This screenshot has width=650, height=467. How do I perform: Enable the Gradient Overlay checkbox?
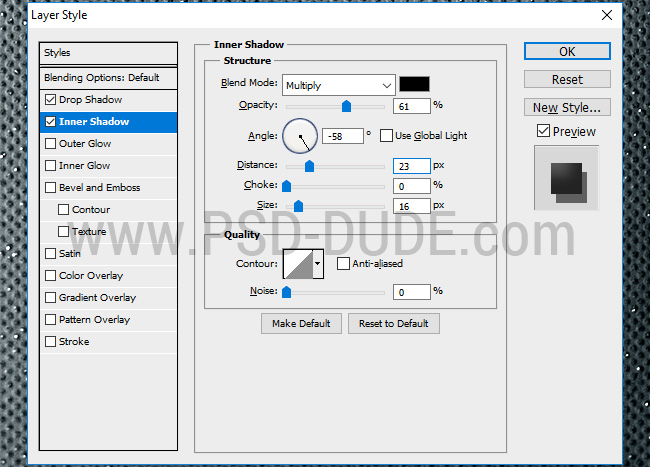click(51, 298)
